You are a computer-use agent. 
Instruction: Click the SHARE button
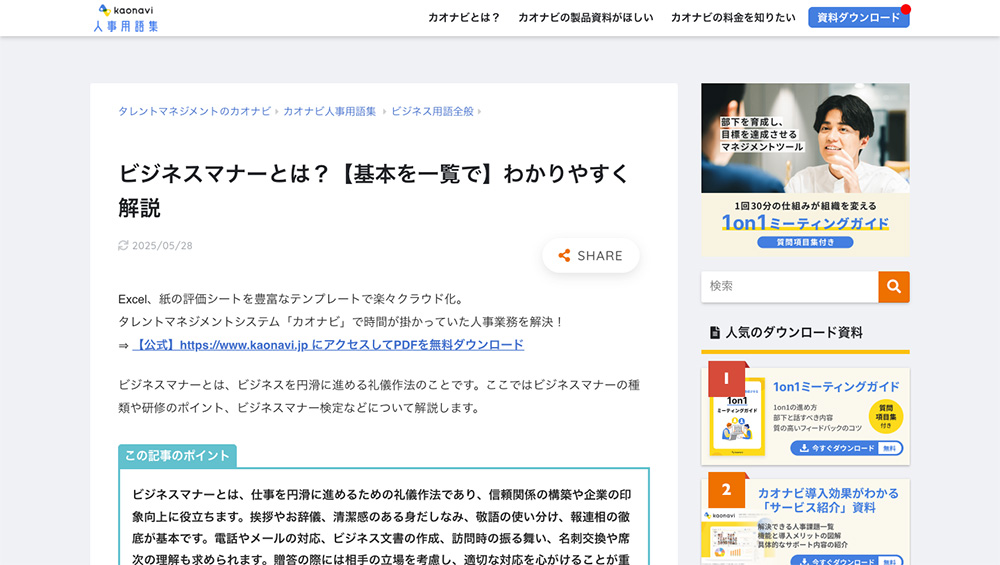pos(591,256)
